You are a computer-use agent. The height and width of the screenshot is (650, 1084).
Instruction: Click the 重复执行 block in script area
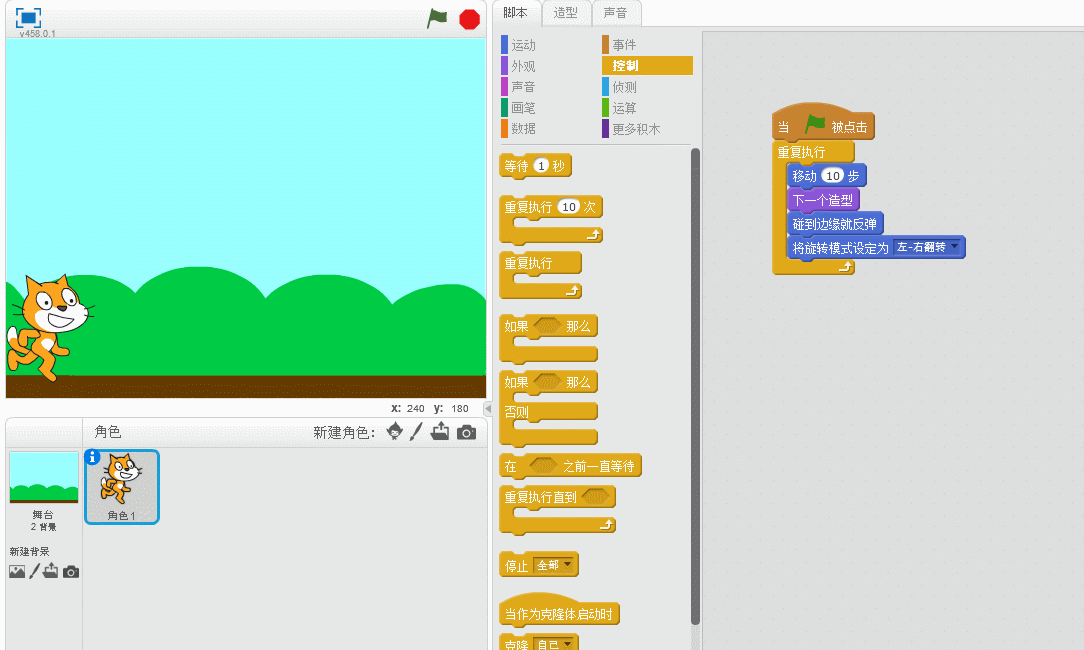pos(802,152)
